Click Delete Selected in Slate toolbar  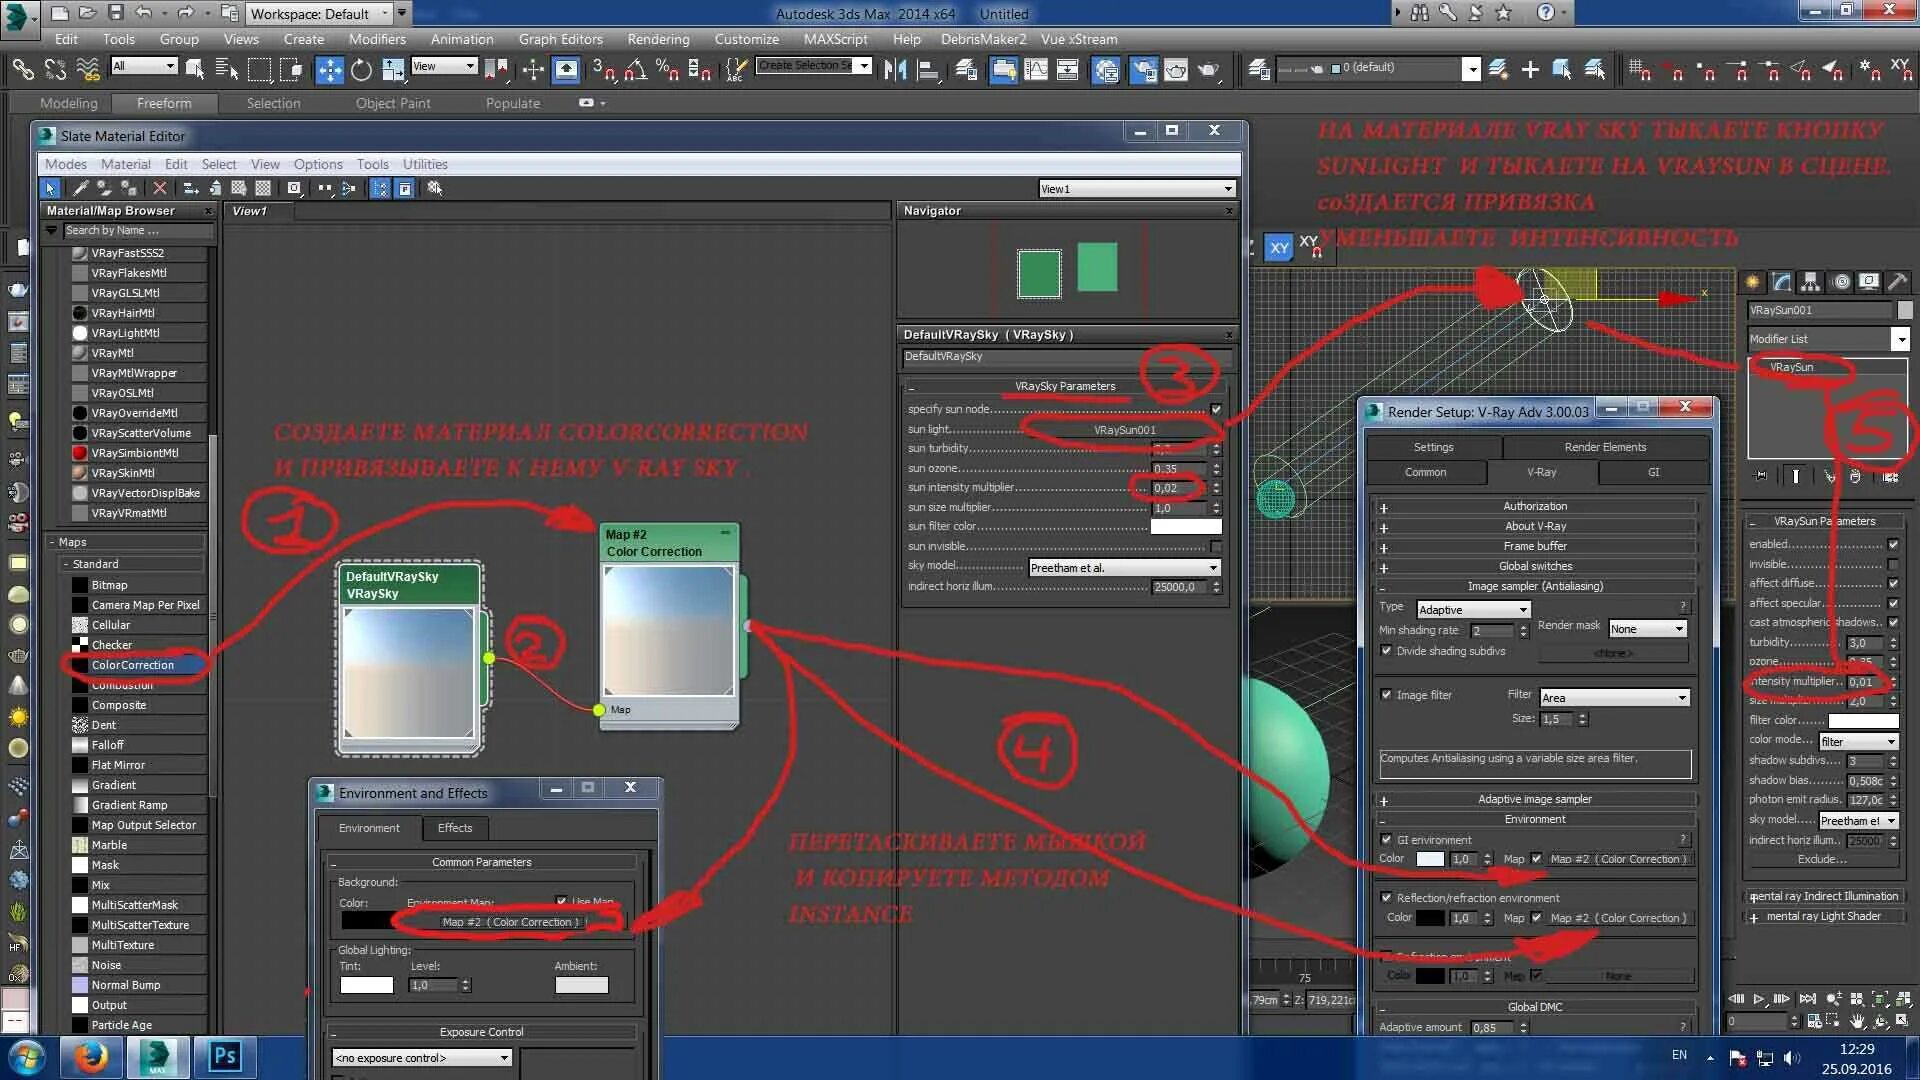click(159, 188)
